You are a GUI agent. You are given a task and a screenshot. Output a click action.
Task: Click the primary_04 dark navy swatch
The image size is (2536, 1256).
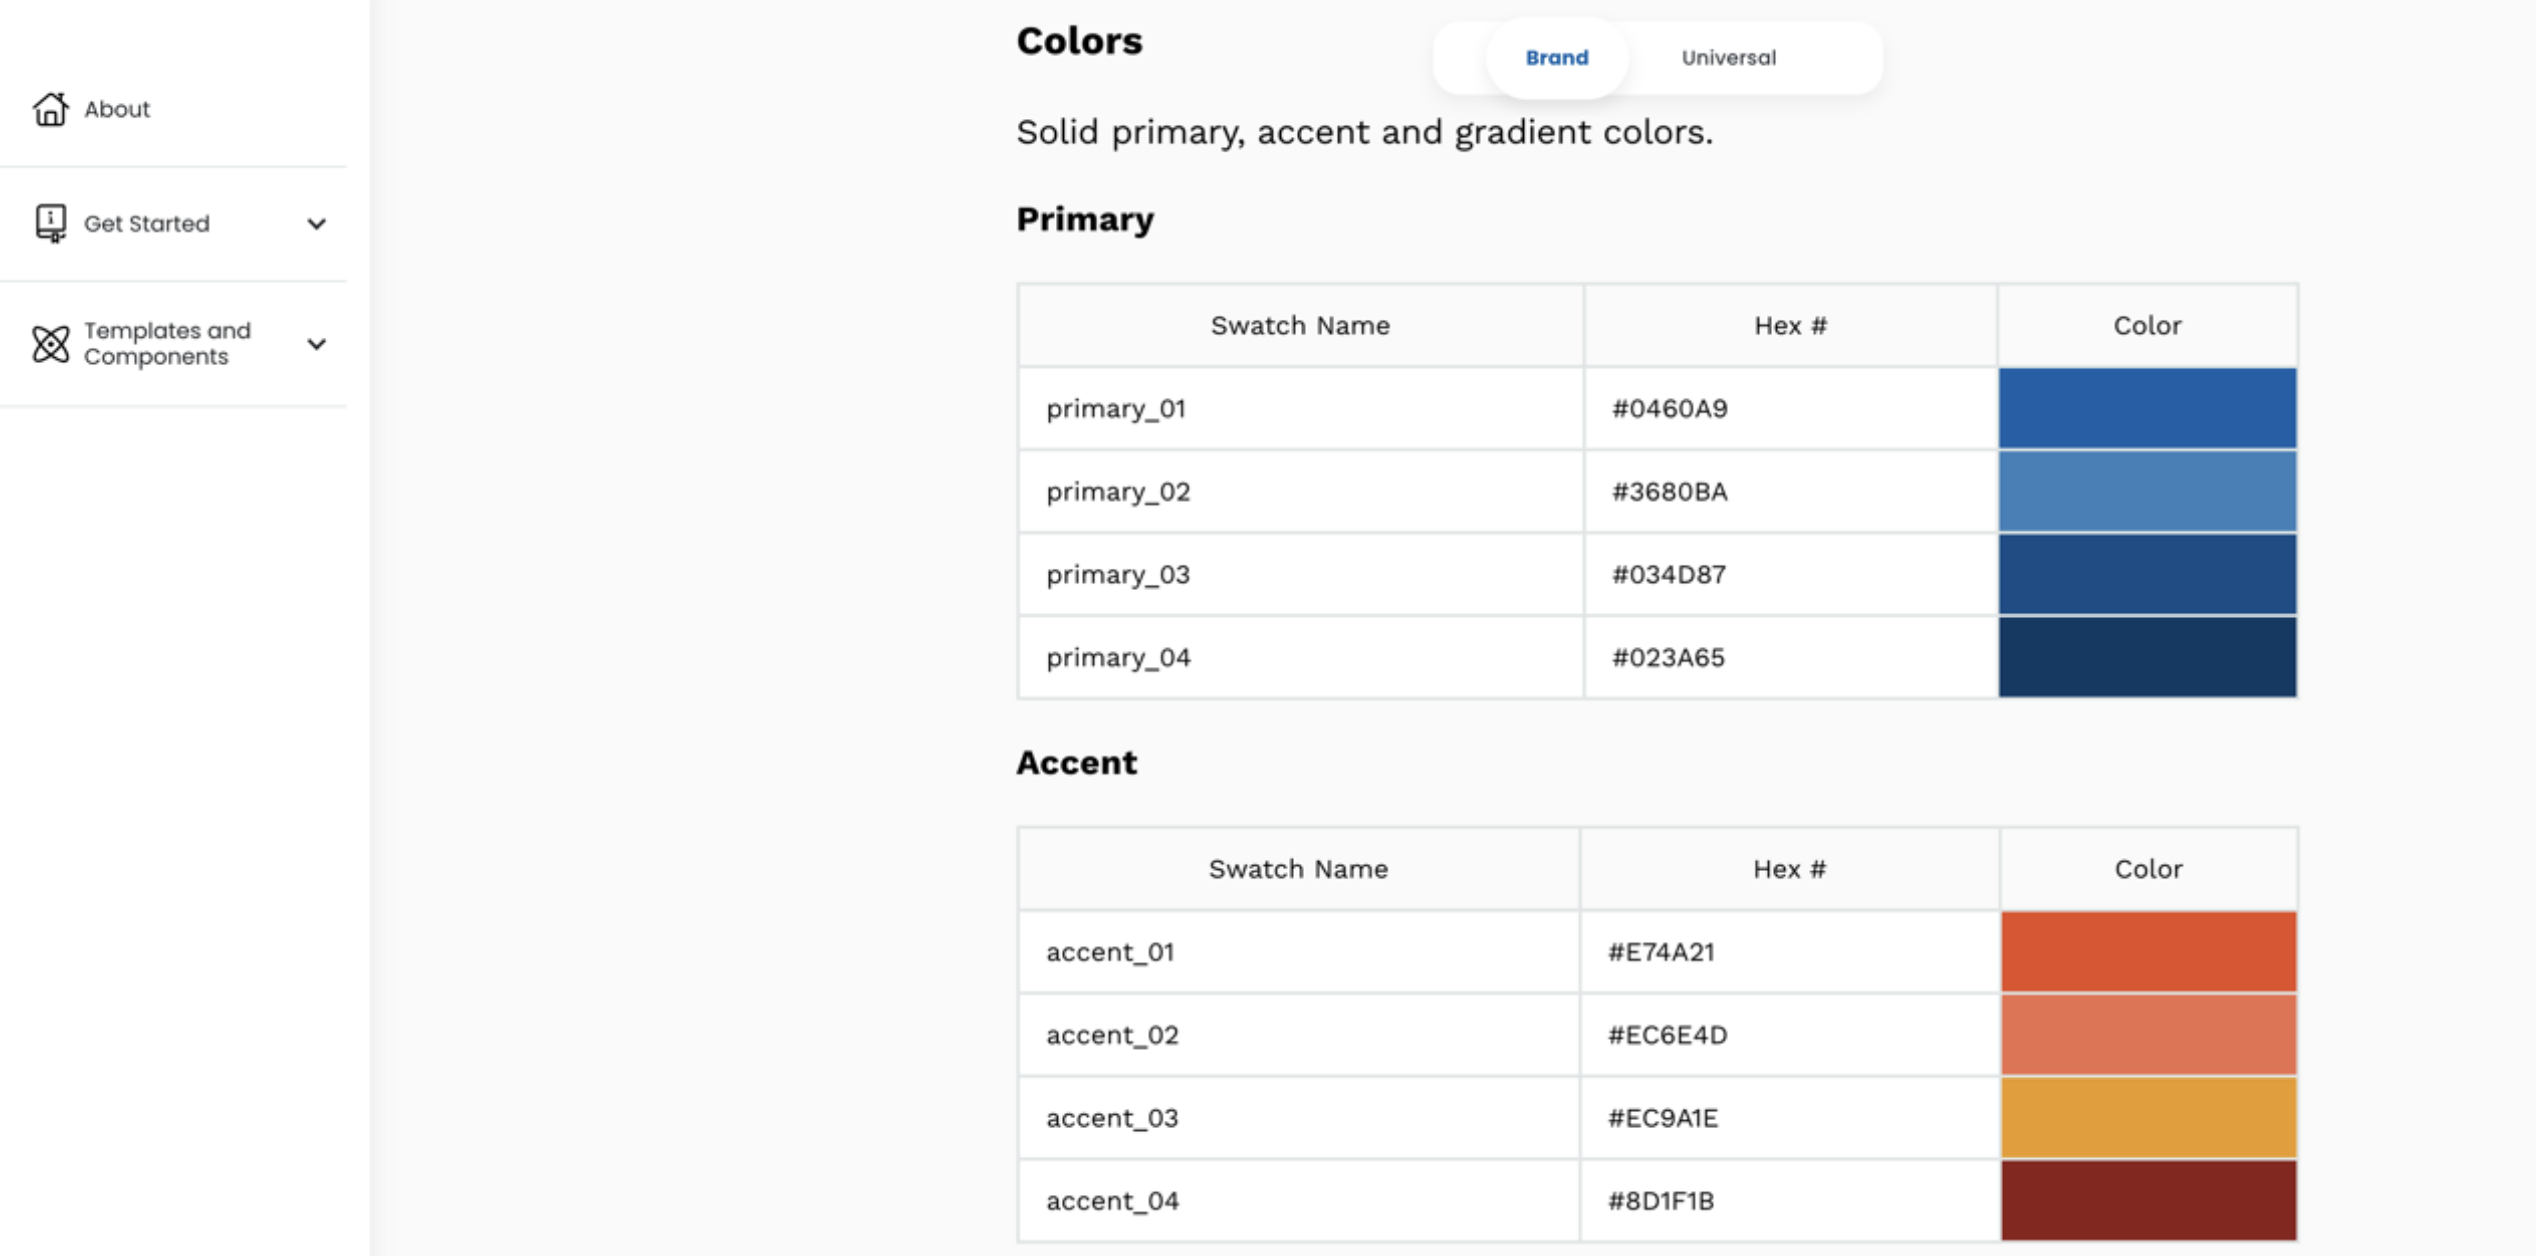[x=2146, y=656]
